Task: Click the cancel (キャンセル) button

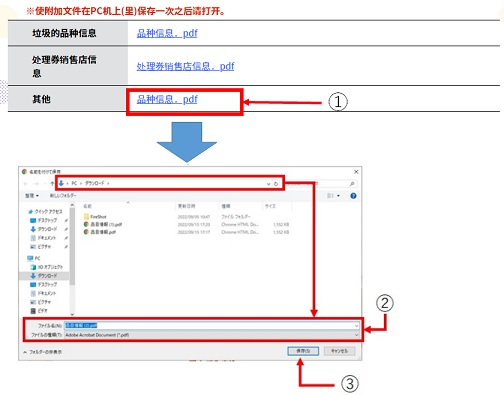Action: click(x=339, y=351)
